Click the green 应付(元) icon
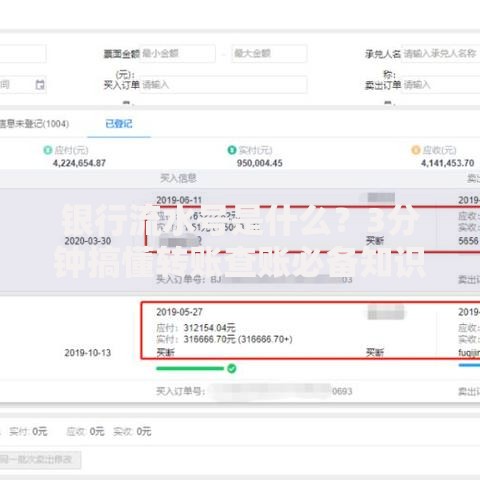The height and width of the screenshot is (480, 480). [x=48, y=150]
